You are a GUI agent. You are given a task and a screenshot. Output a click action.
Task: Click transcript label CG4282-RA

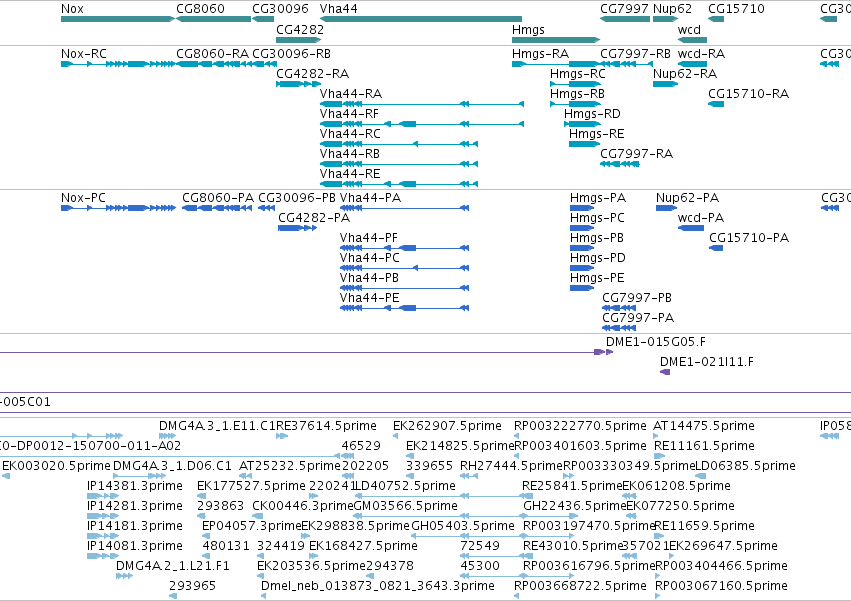pos(313,74)
